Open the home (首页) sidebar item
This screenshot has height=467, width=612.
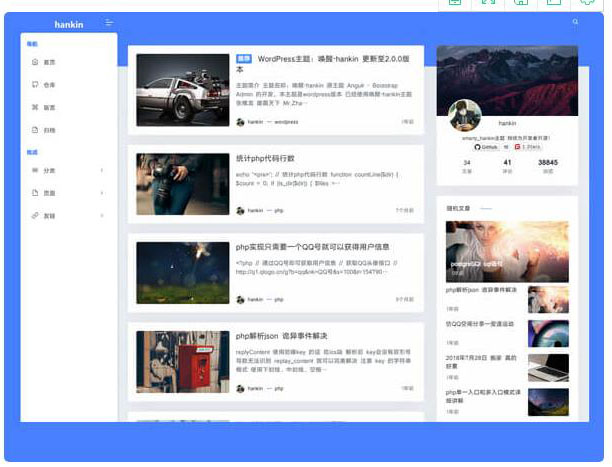49,62
